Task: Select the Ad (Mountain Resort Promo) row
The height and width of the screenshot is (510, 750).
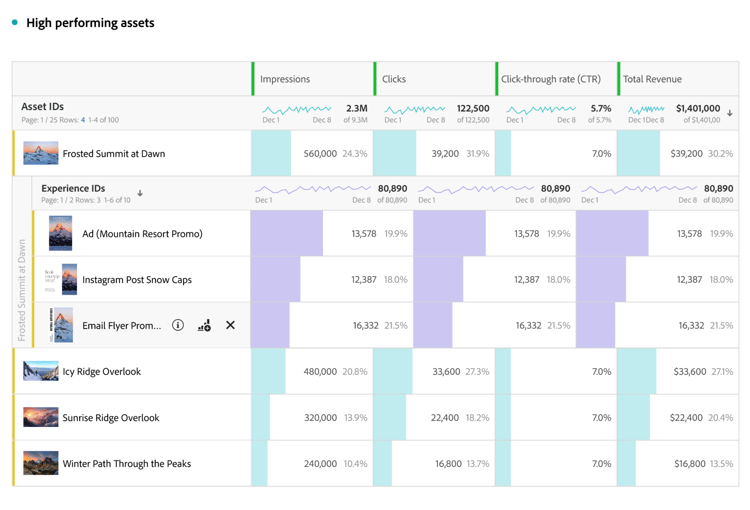Action: pos(142,233)
